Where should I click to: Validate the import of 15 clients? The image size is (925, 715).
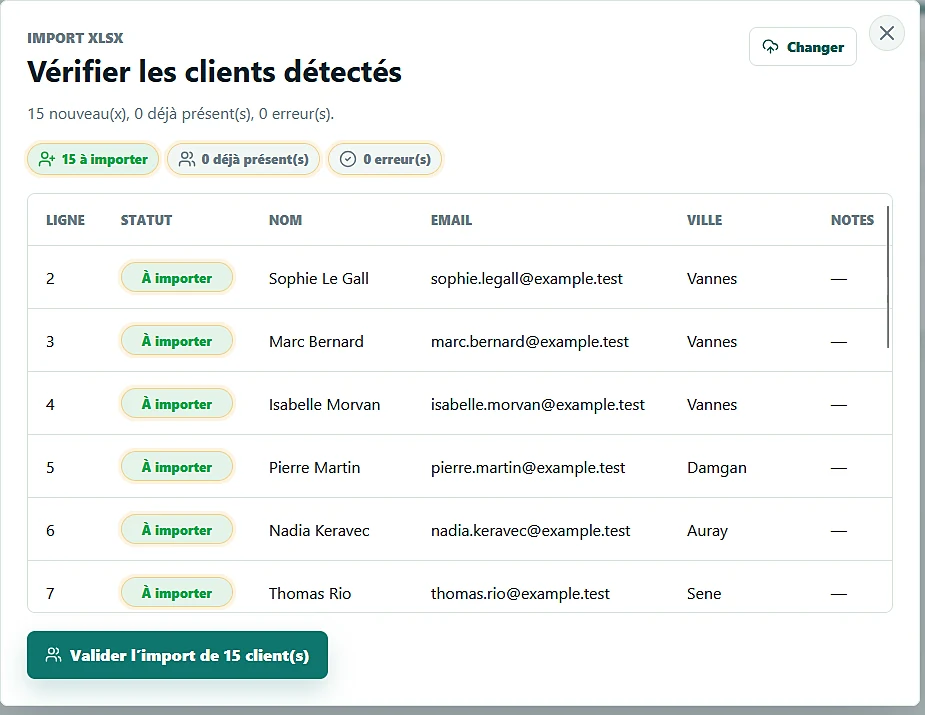[x=177, y=655]
